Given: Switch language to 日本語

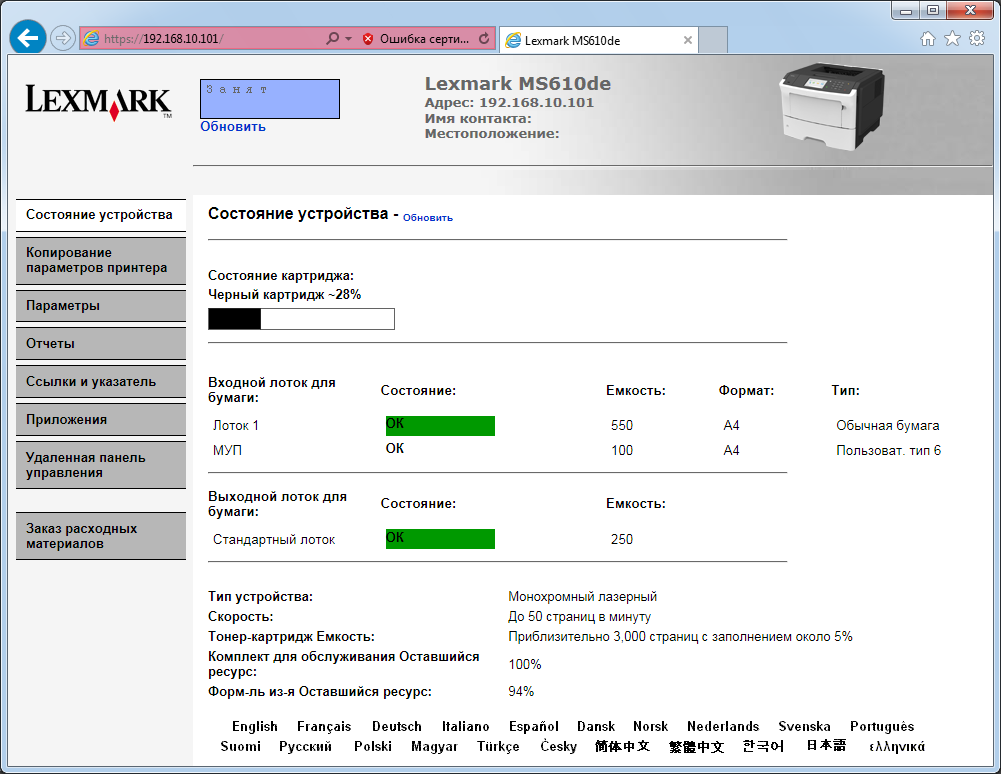Looking at the screenshot, I should (x=826, y=745).
